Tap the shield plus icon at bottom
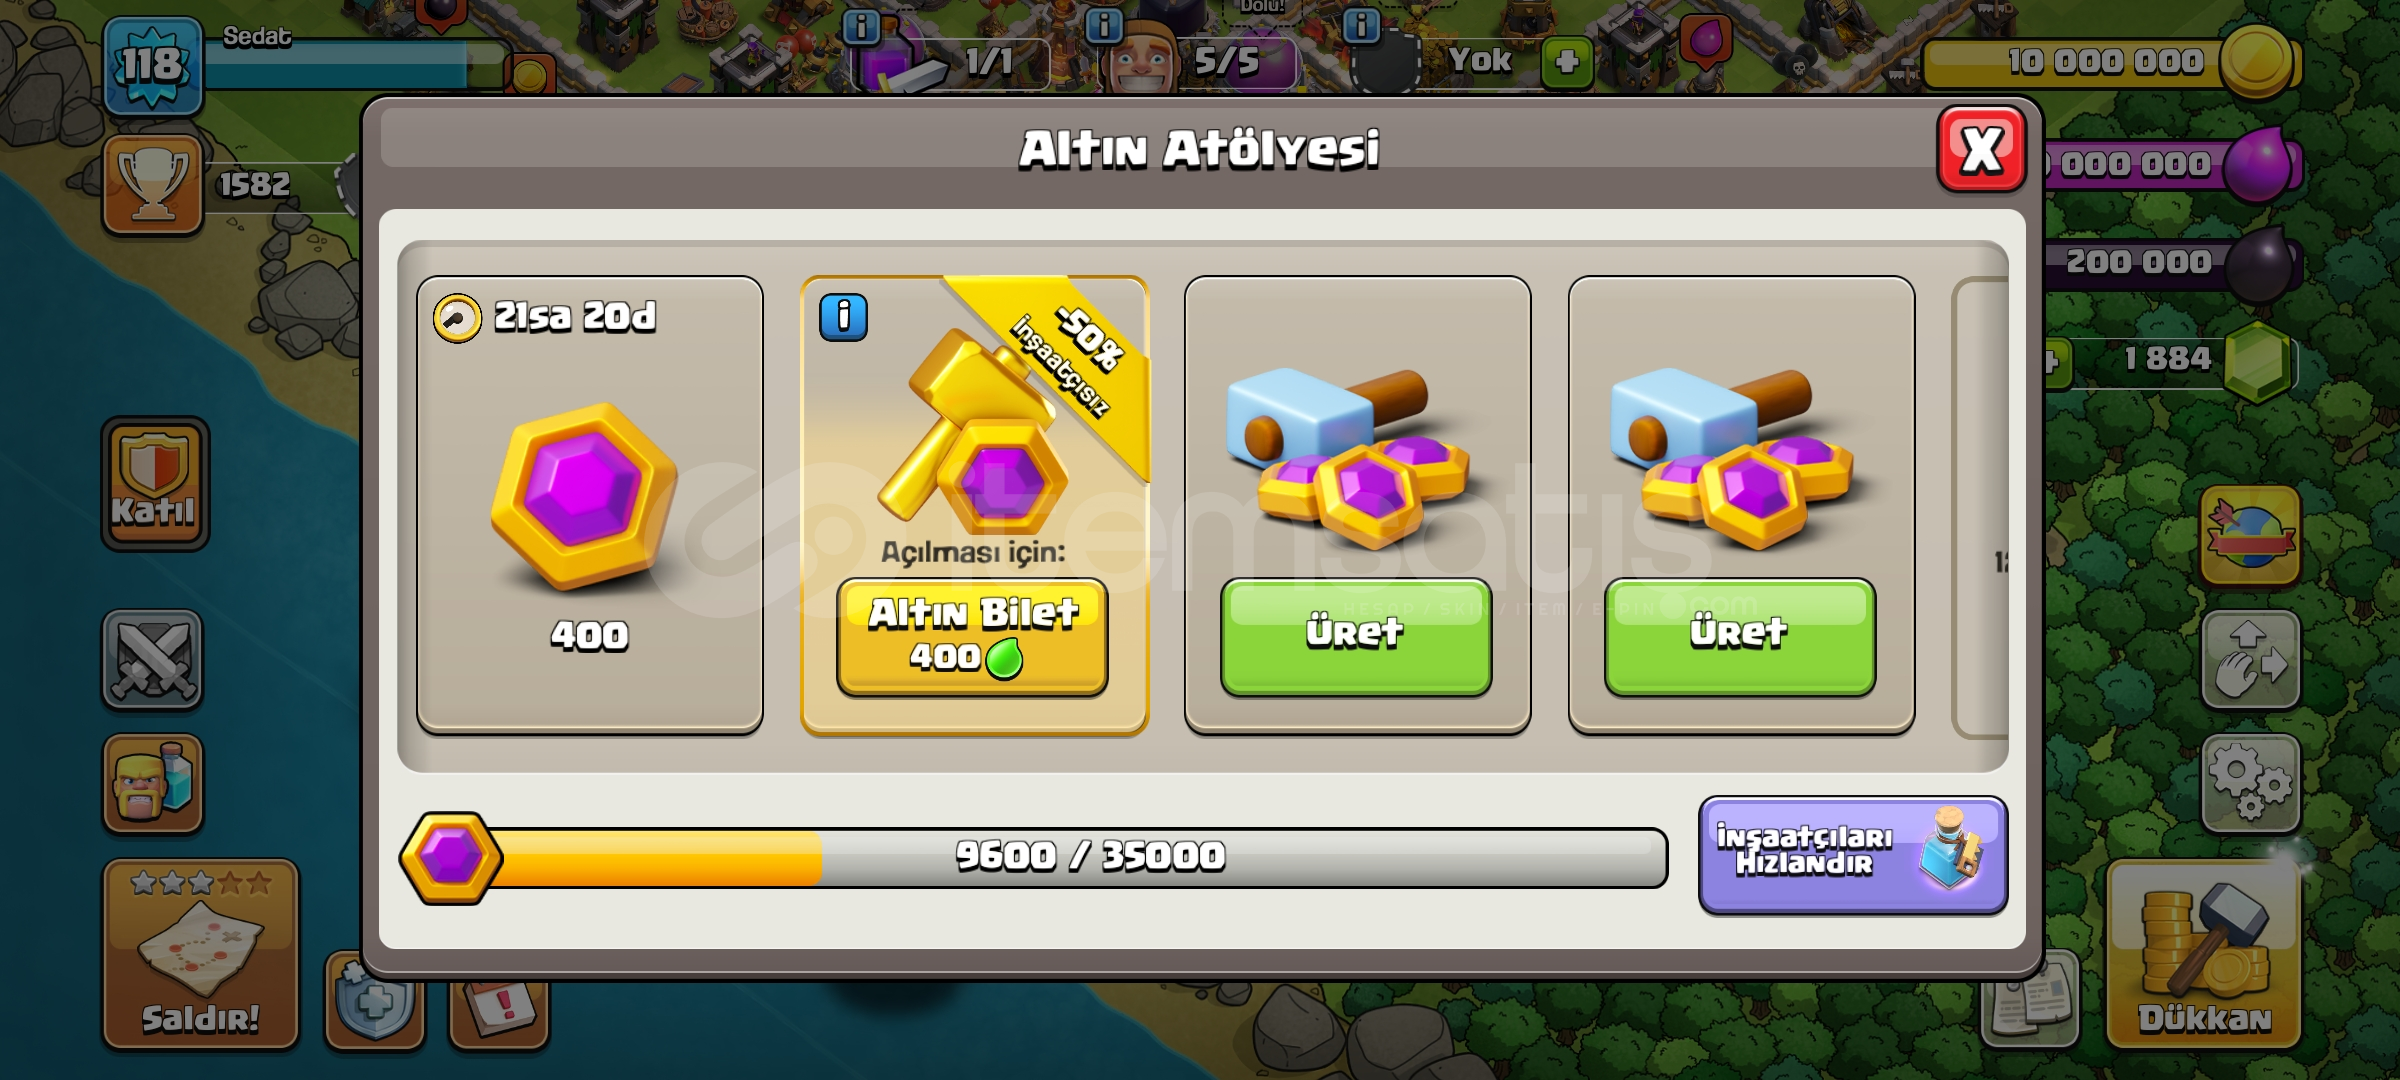Image resolution: width=2400 pixels, height=1080 pixels. (375, 1000)
